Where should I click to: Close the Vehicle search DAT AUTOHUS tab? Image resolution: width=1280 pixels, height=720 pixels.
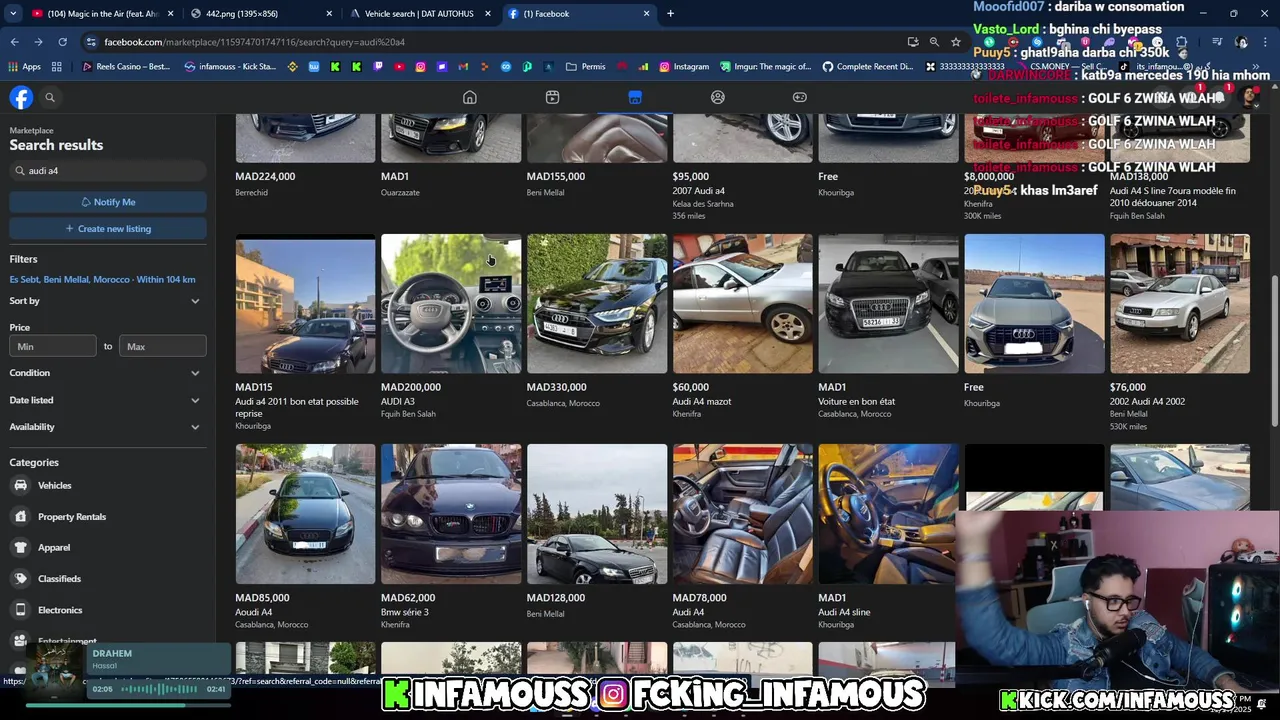[488, 14]
